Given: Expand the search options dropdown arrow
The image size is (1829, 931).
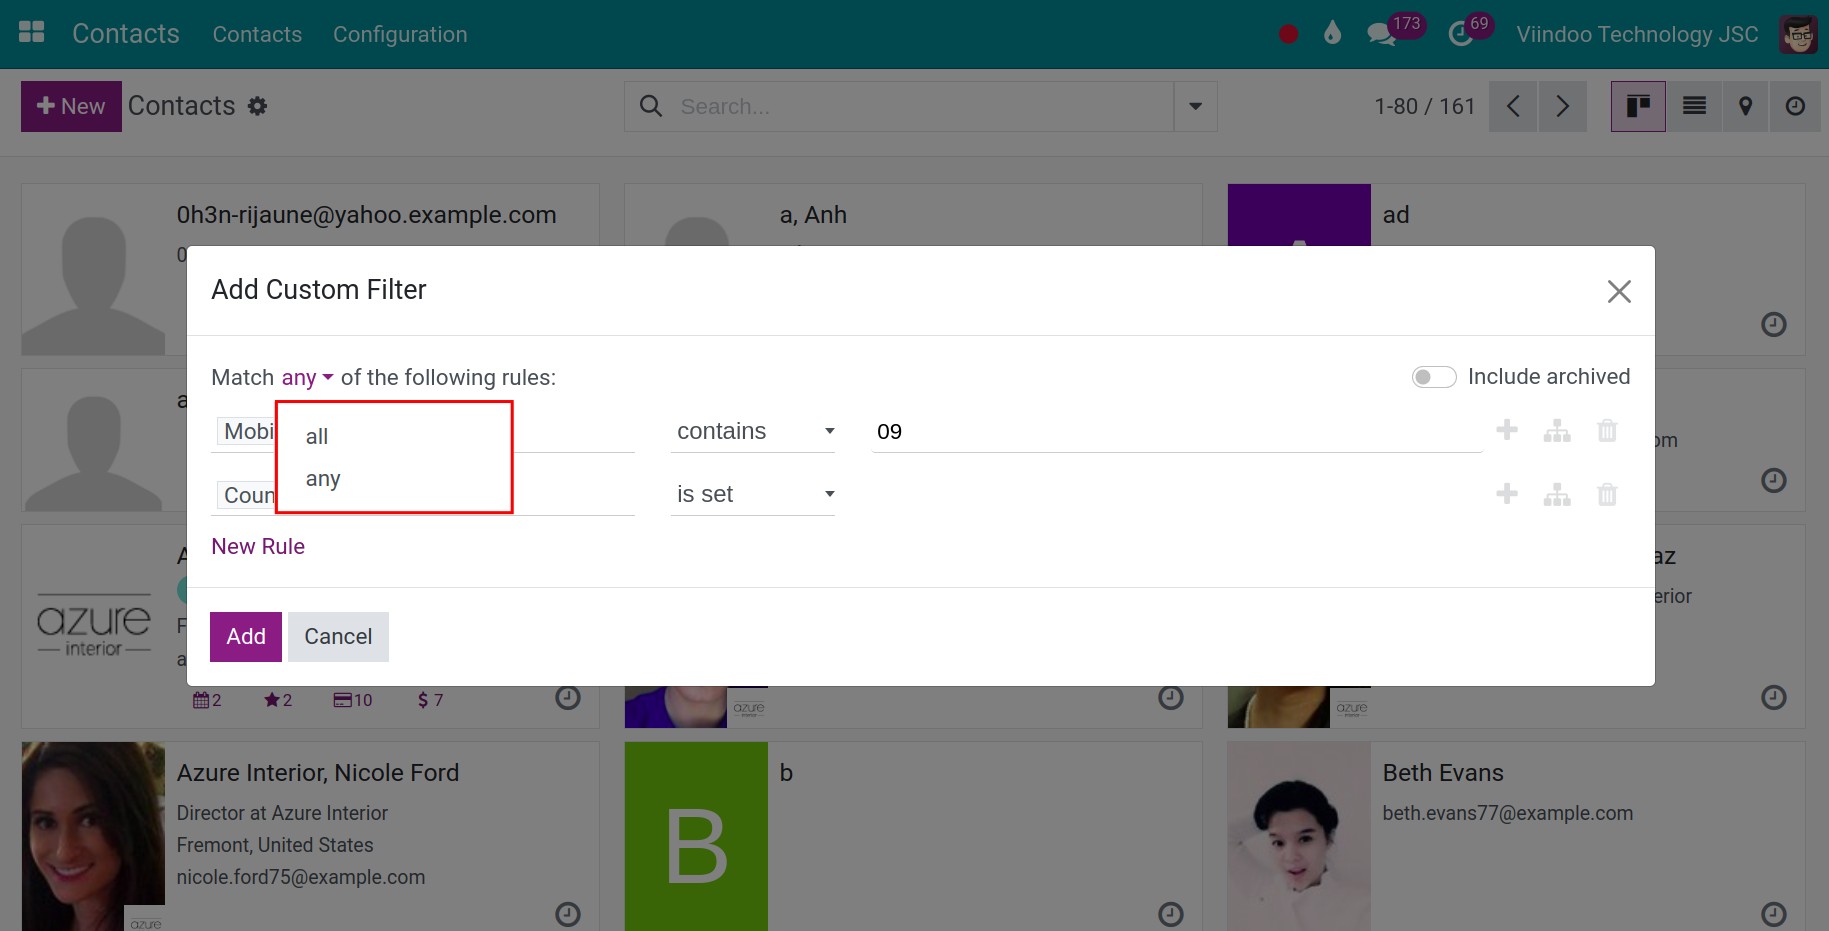Looking at the screenshot, I should click(x=1195, y=106).
